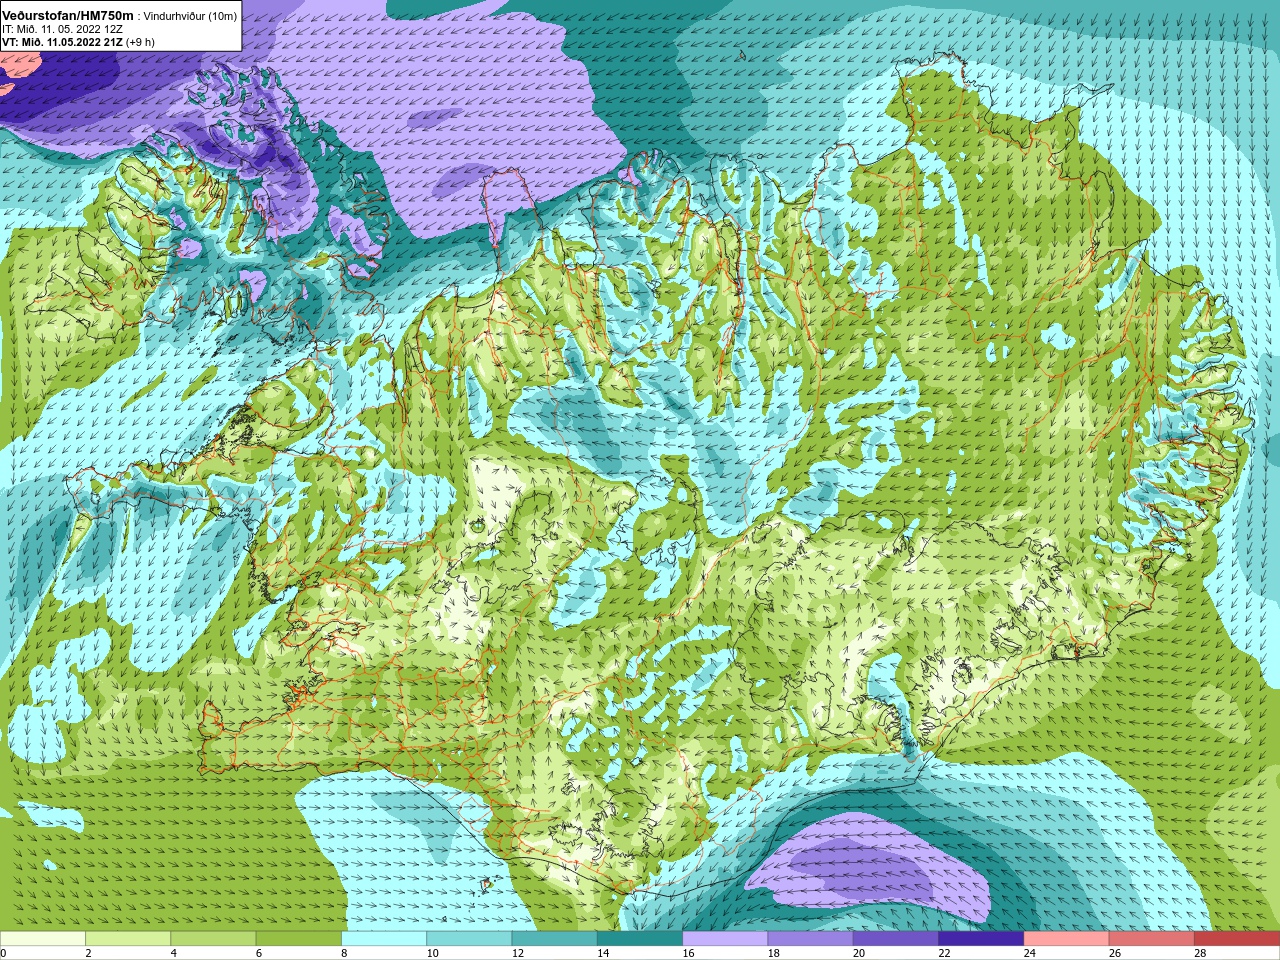This screenshot has width=1280, height=960.
Task: Select the 16–18 light lavender legend swatch
Action: click(x=725, y=939)
